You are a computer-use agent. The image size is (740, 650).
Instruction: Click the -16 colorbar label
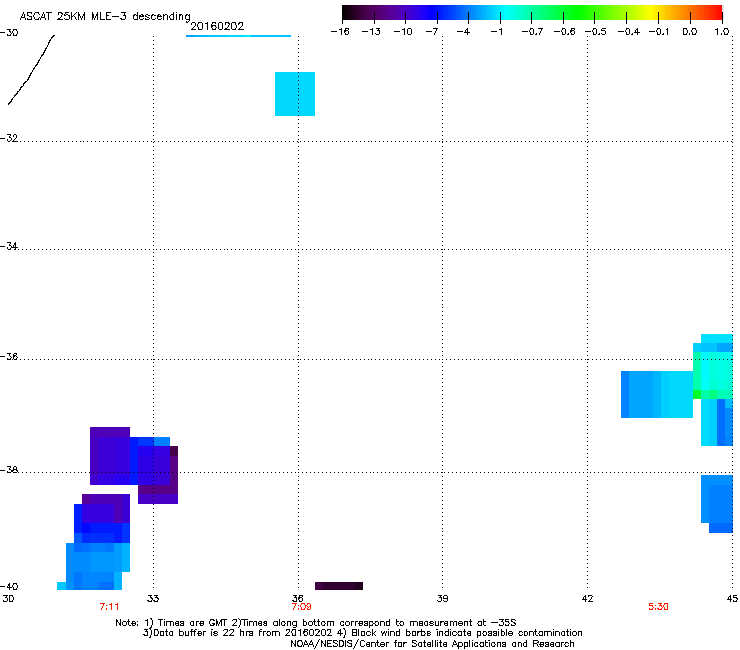(x=340, y=32)
